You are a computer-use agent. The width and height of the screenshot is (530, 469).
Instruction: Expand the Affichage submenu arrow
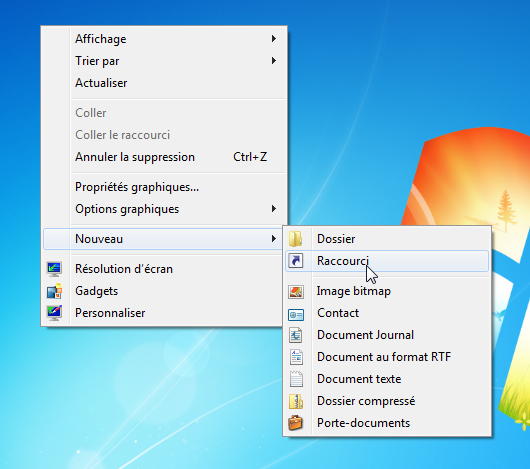(274, 39)
